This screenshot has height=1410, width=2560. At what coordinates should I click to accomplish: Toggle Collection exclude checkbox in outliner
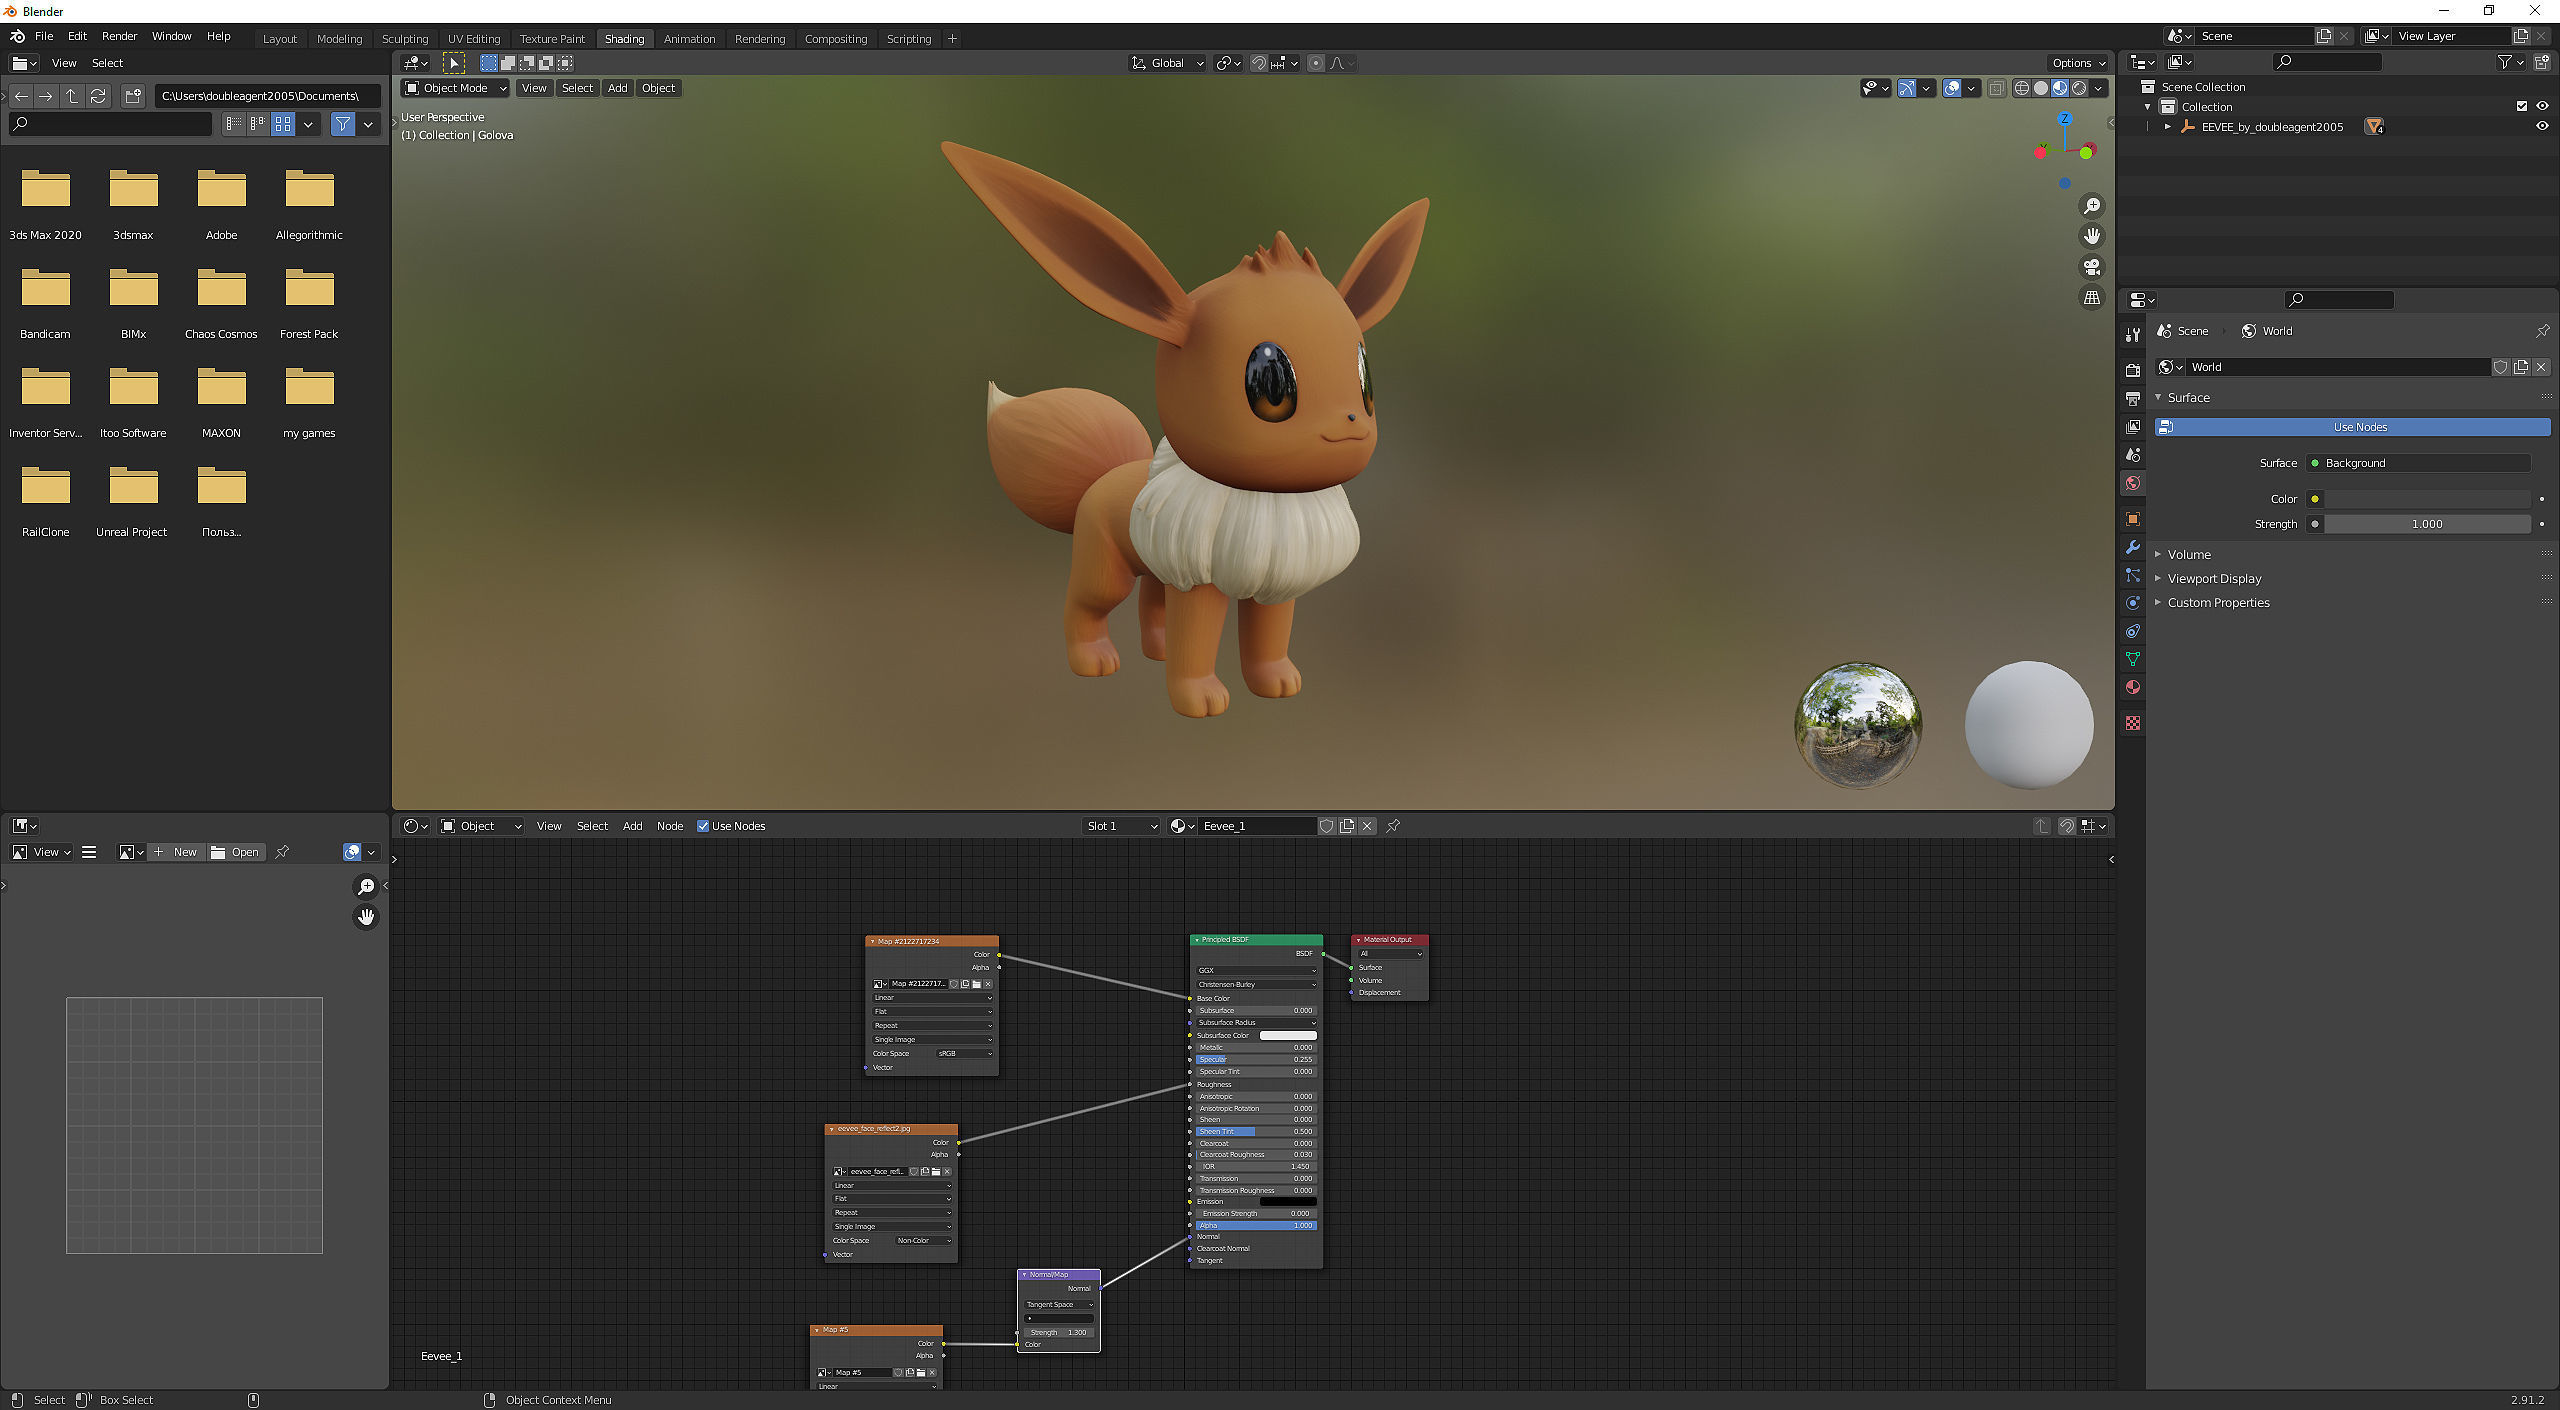point(2521,107)
